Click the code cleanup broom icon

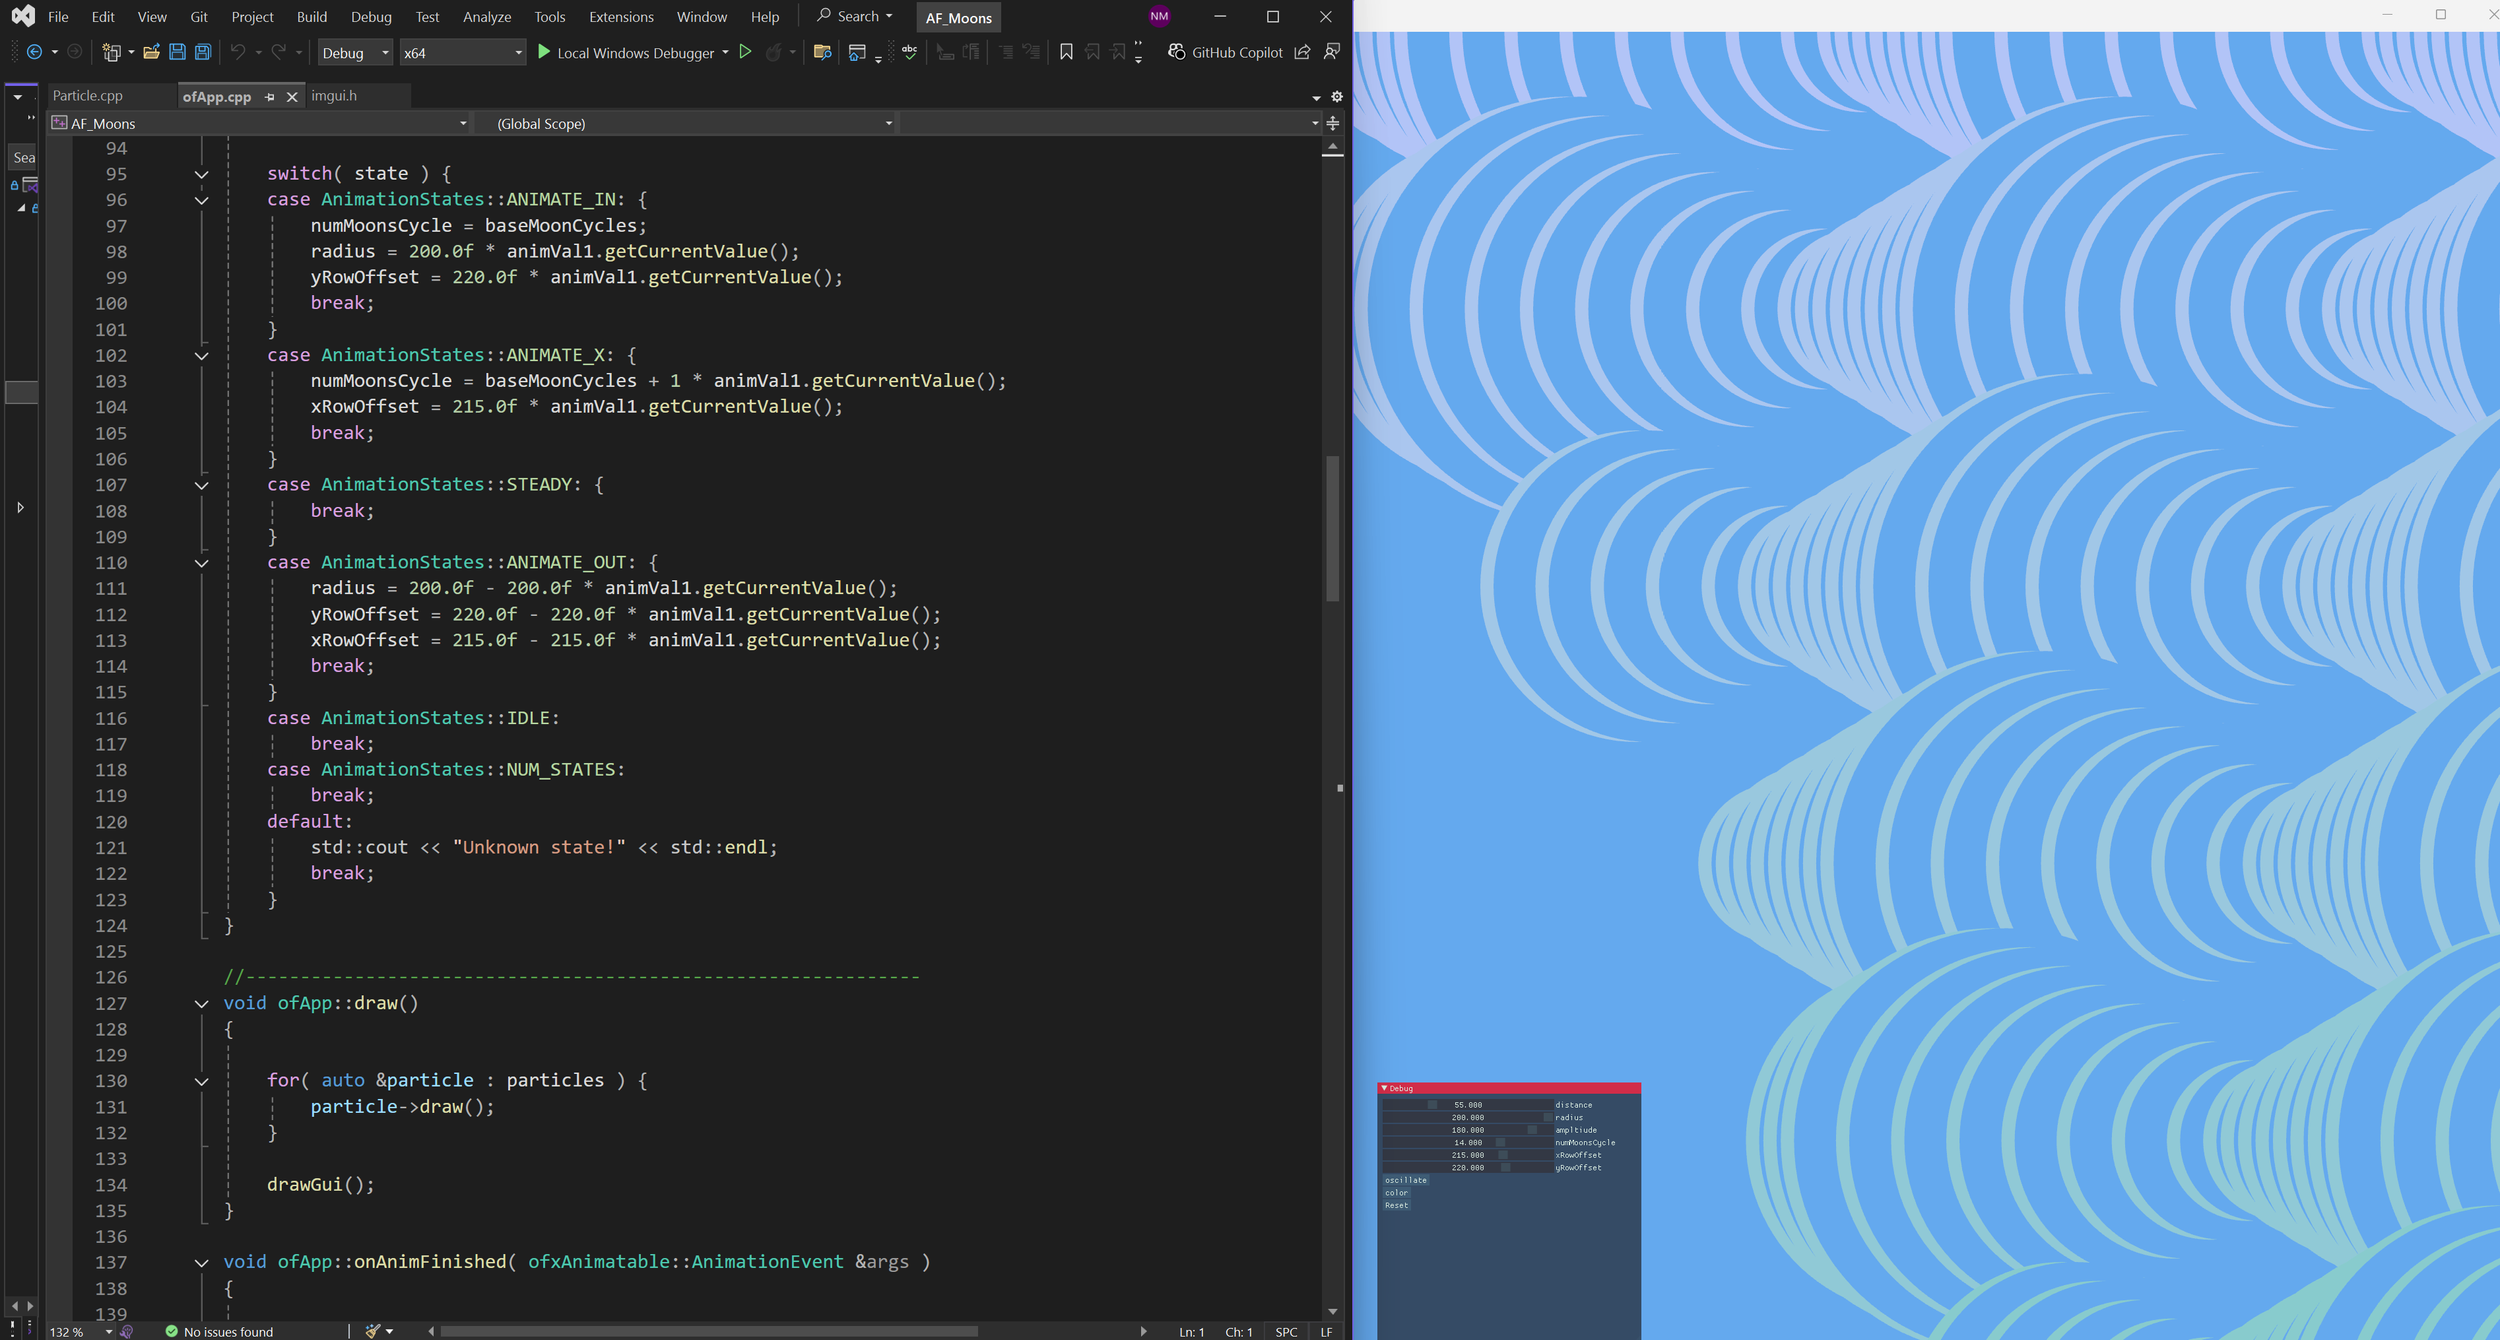(373, 1331)
